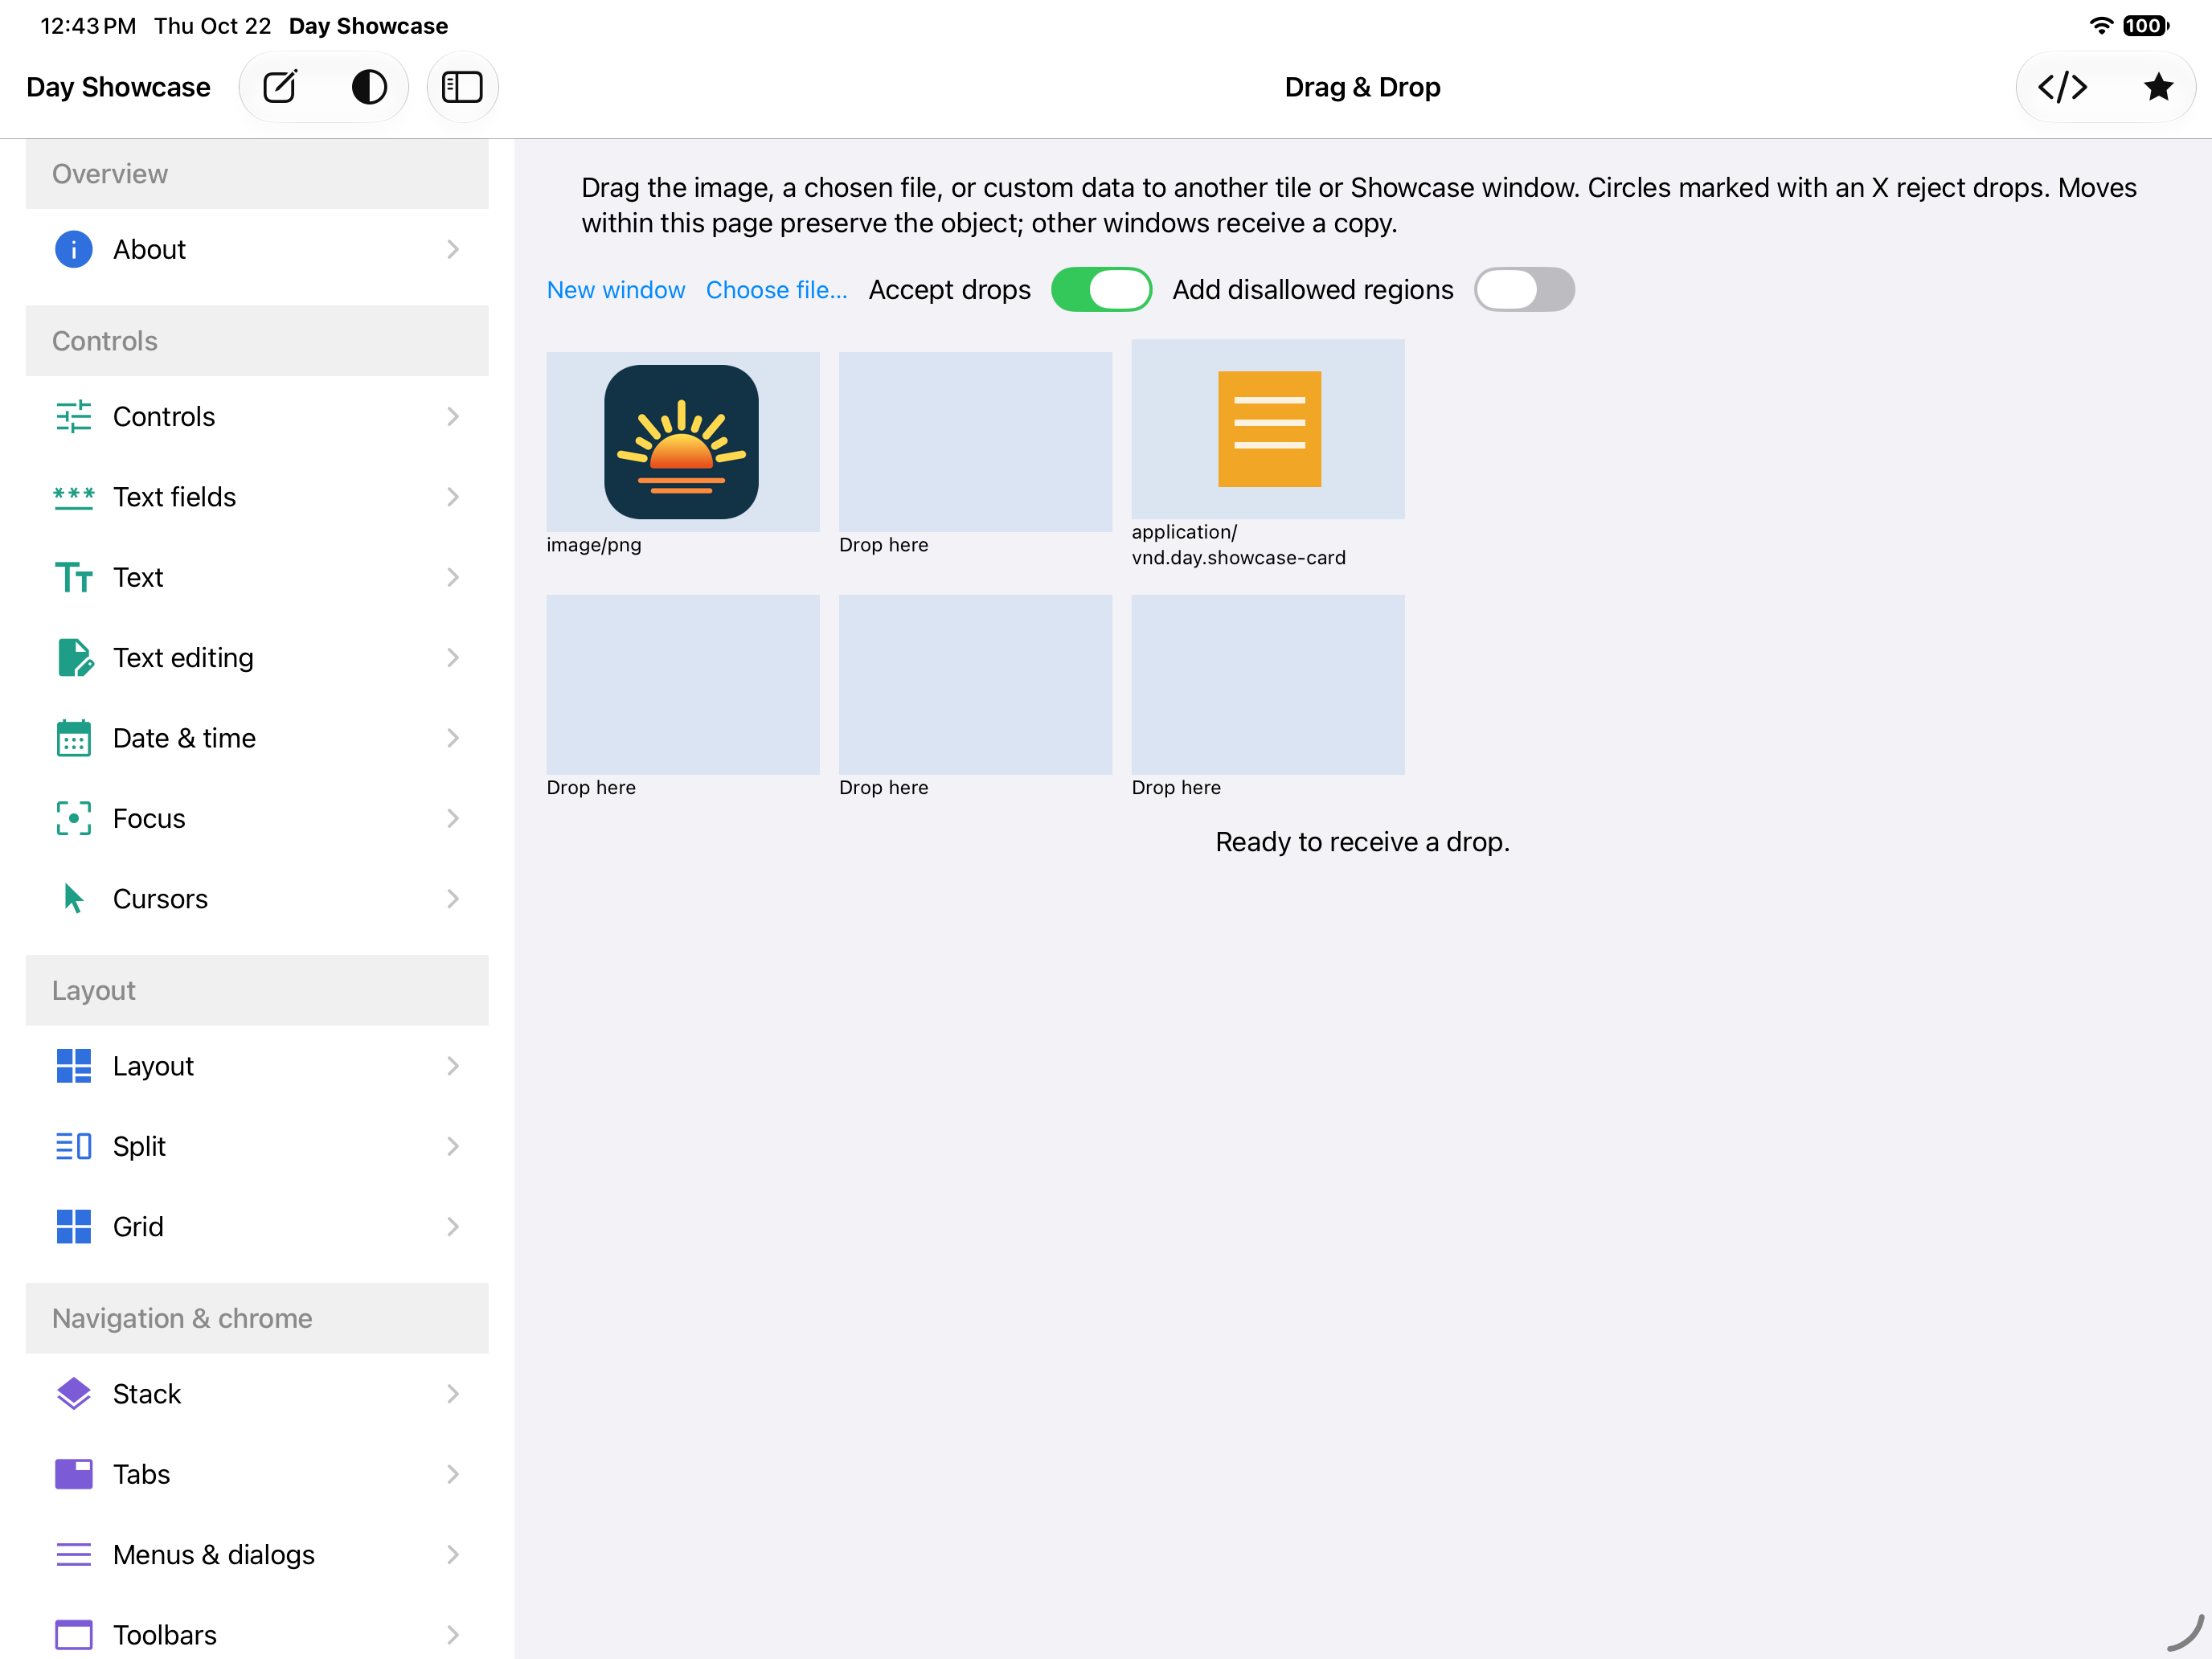Tap the compose/edit pencil icon
This screenshot has width=2212, height=1659.
(280, 87)
